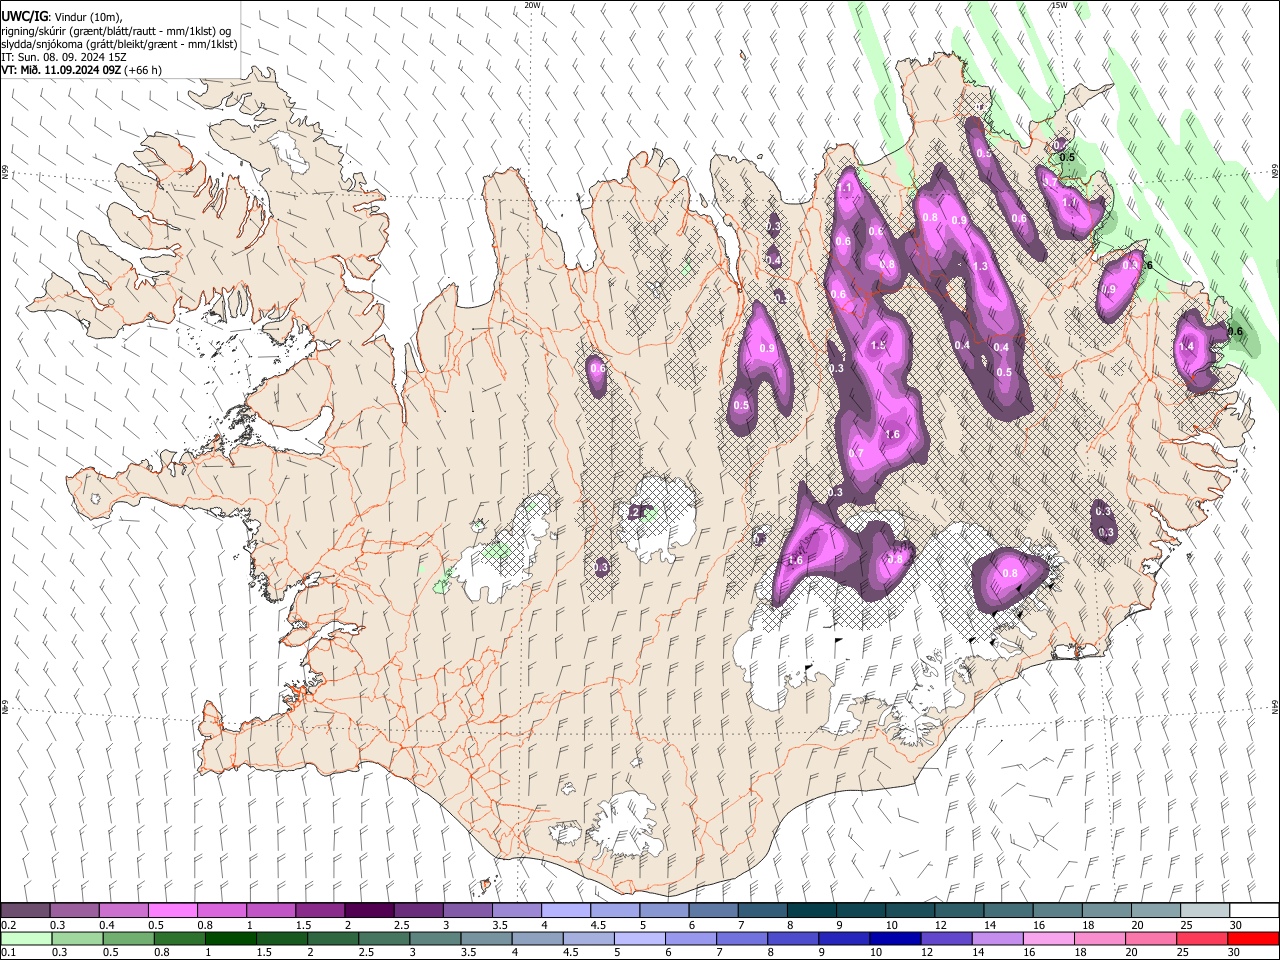Choose the lower legend swatch labeled 25

pos(1200,938)
